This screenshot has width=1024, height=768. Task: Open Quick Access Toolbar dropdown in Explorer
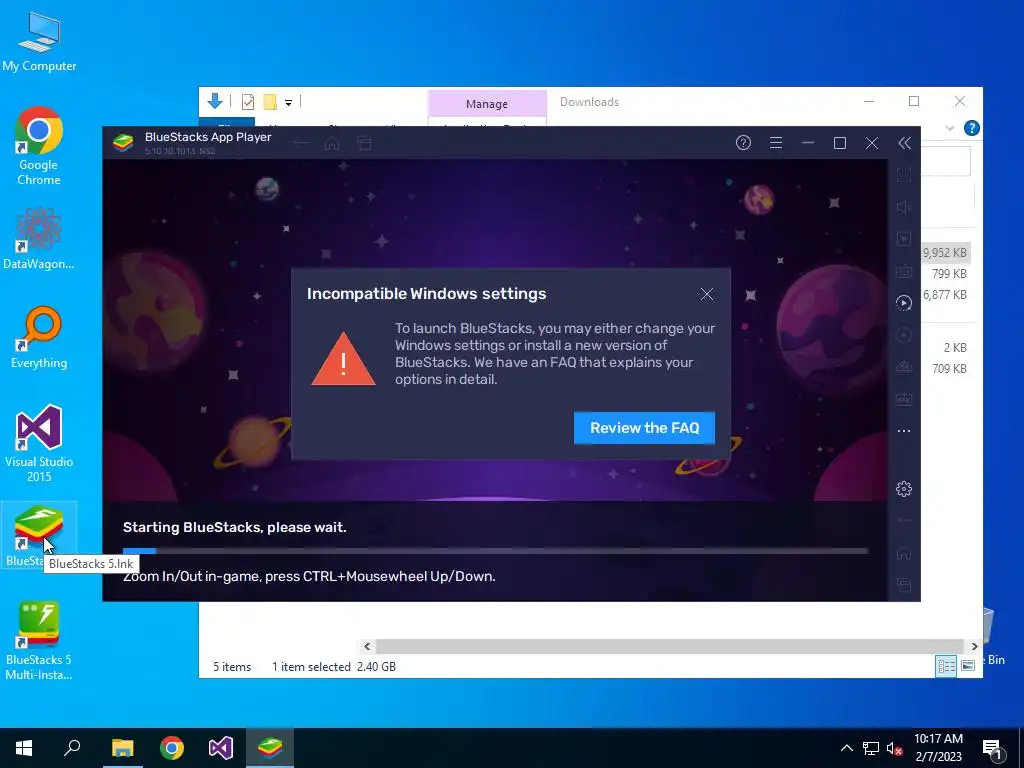(x=288, y=103)
